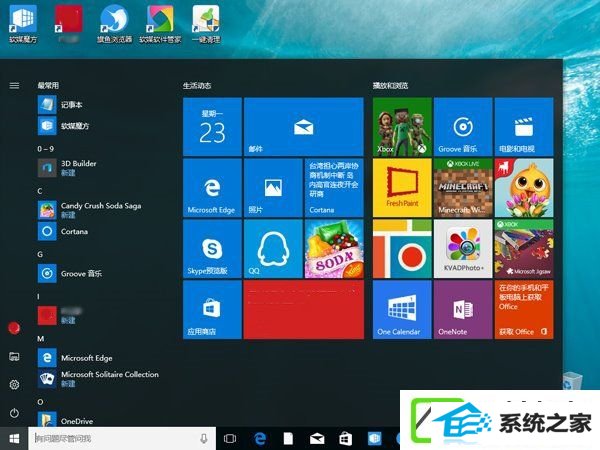The width and height of the screenshot is (600, 450).
Task: Open 一键清理 desktop shortcut
Action: tap(206, 24)
